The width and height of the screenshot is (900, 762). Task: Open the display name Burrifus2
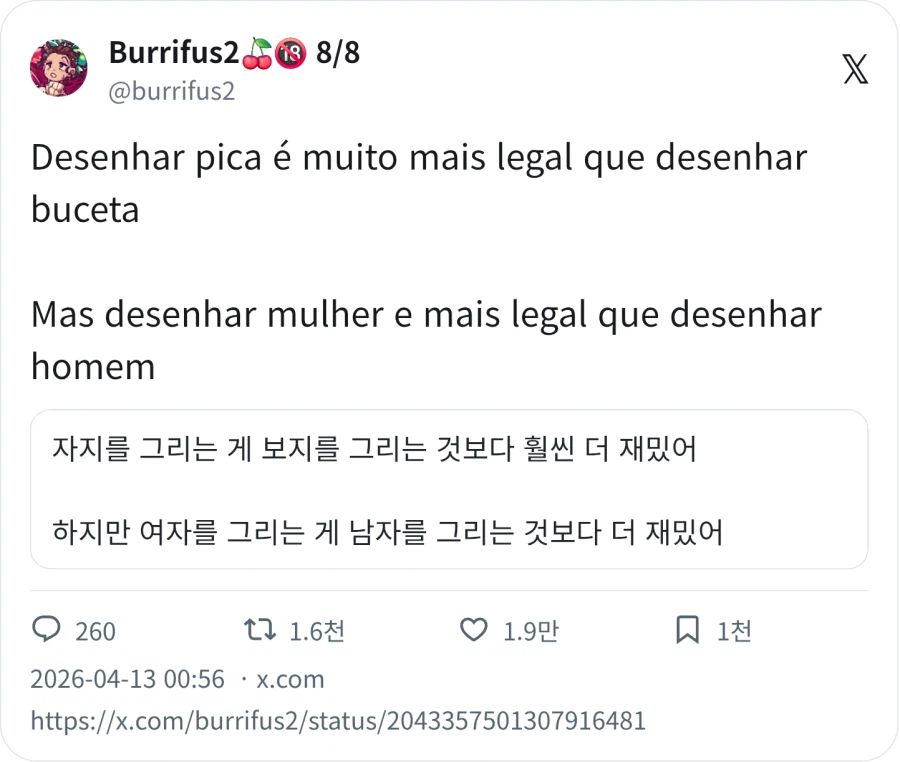(x=174, y=55)
